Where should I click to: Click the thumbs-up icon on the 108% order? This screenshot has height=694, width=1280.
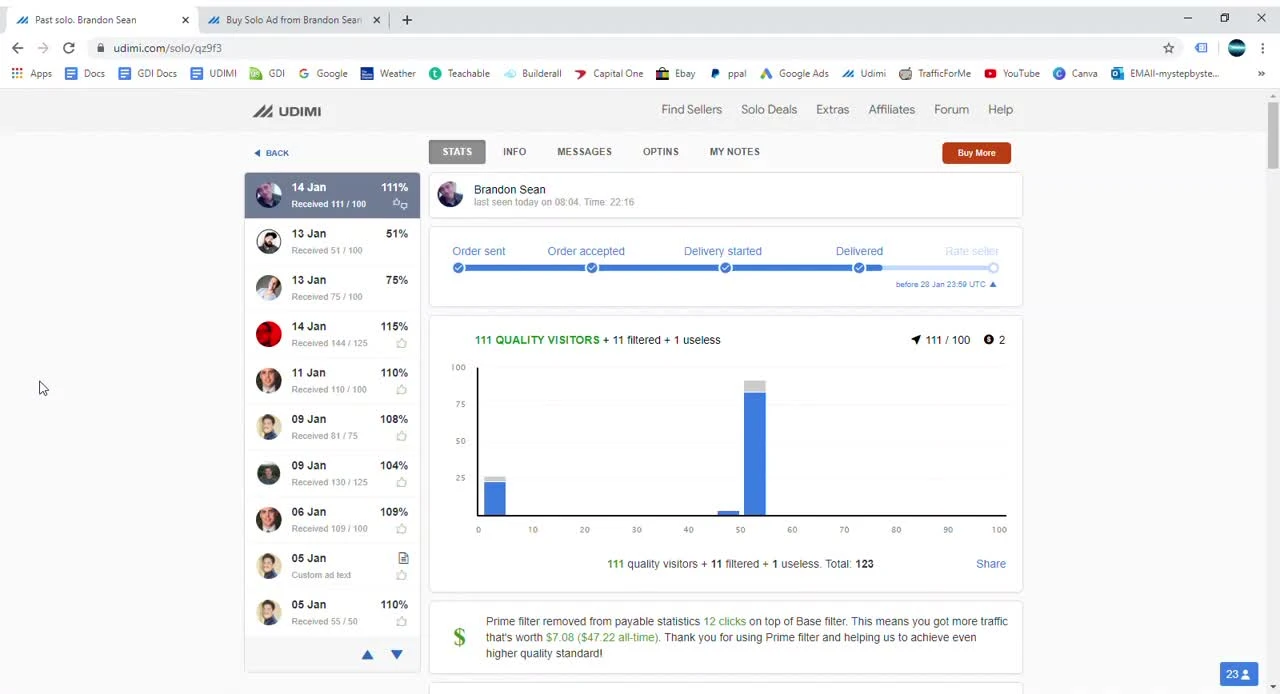point(402,436)
